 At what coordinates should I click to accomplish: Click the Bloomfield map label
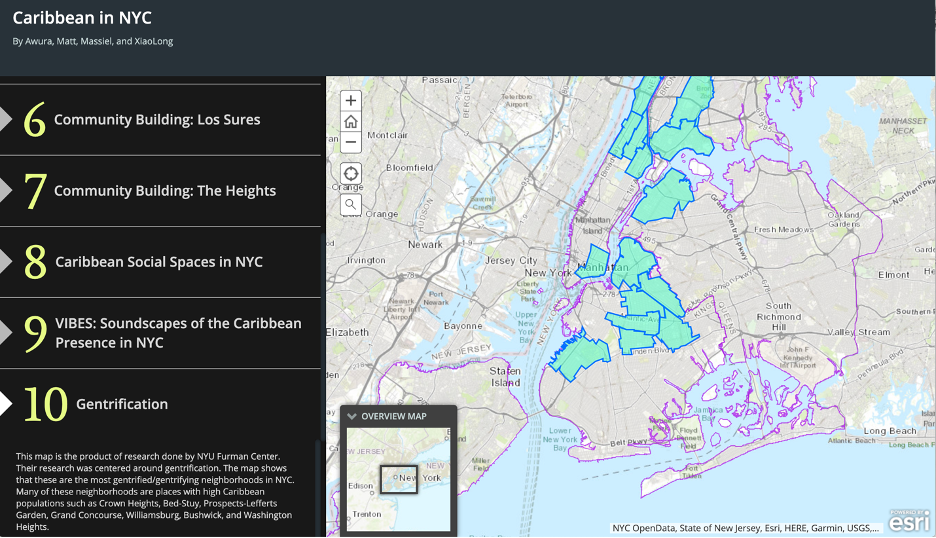(x=410, y=168)
